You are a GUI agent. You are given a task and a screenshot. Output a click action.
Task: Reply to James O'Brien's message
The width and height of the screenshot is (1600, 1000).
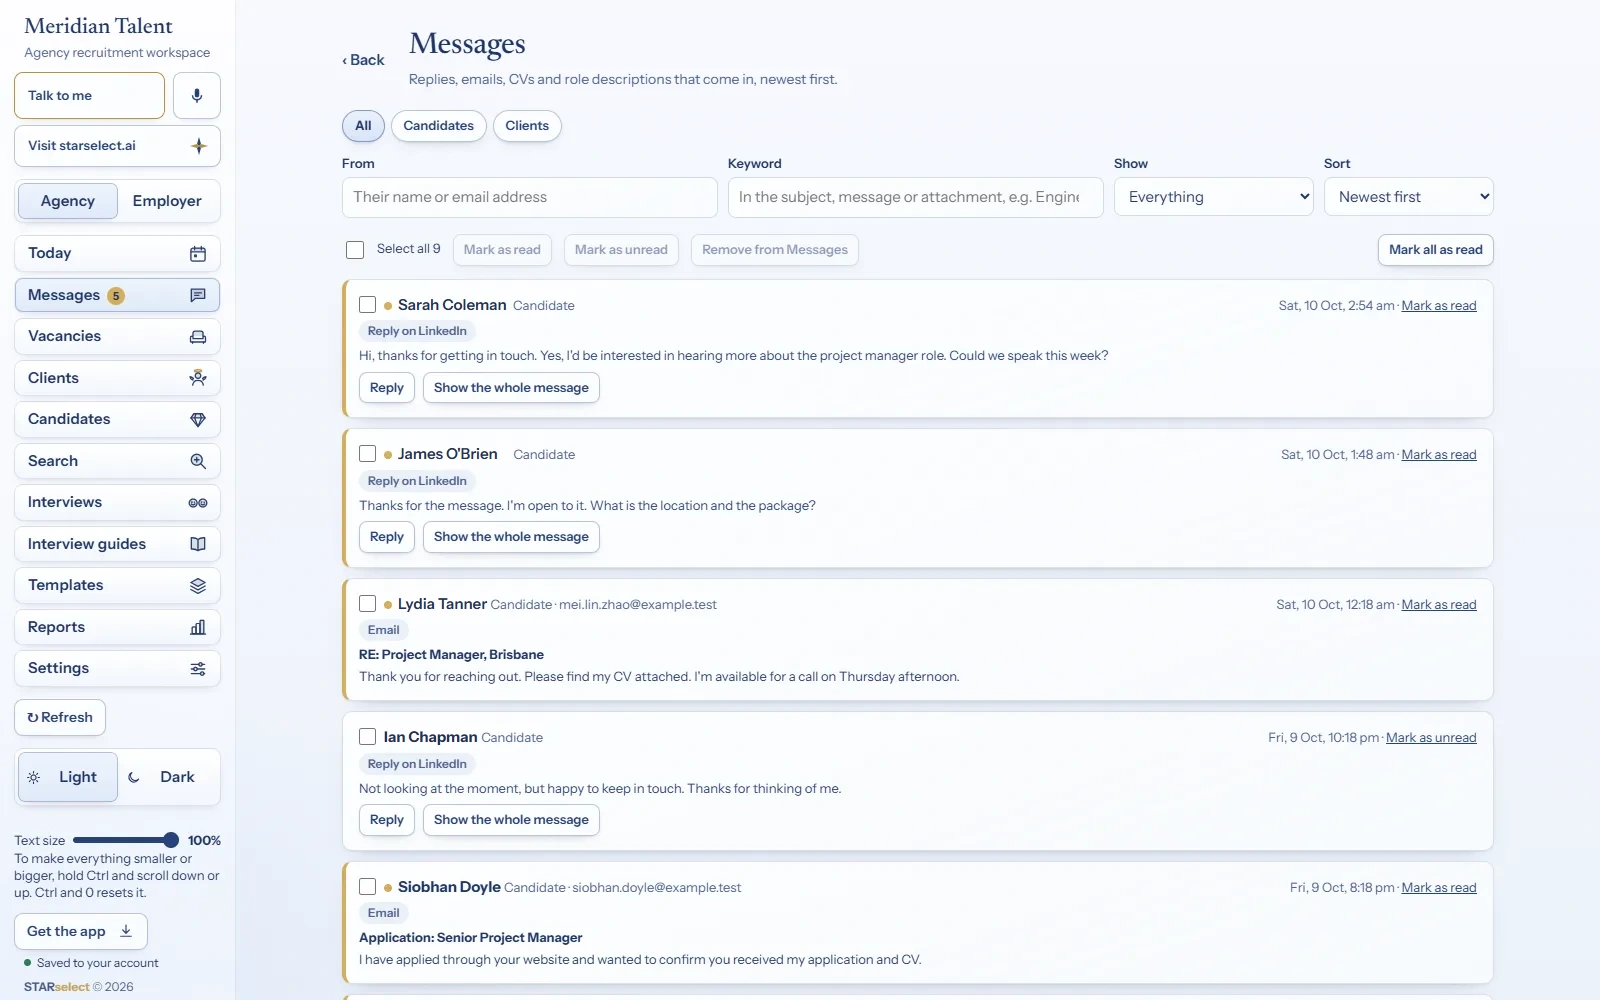(x=387, y=537)
